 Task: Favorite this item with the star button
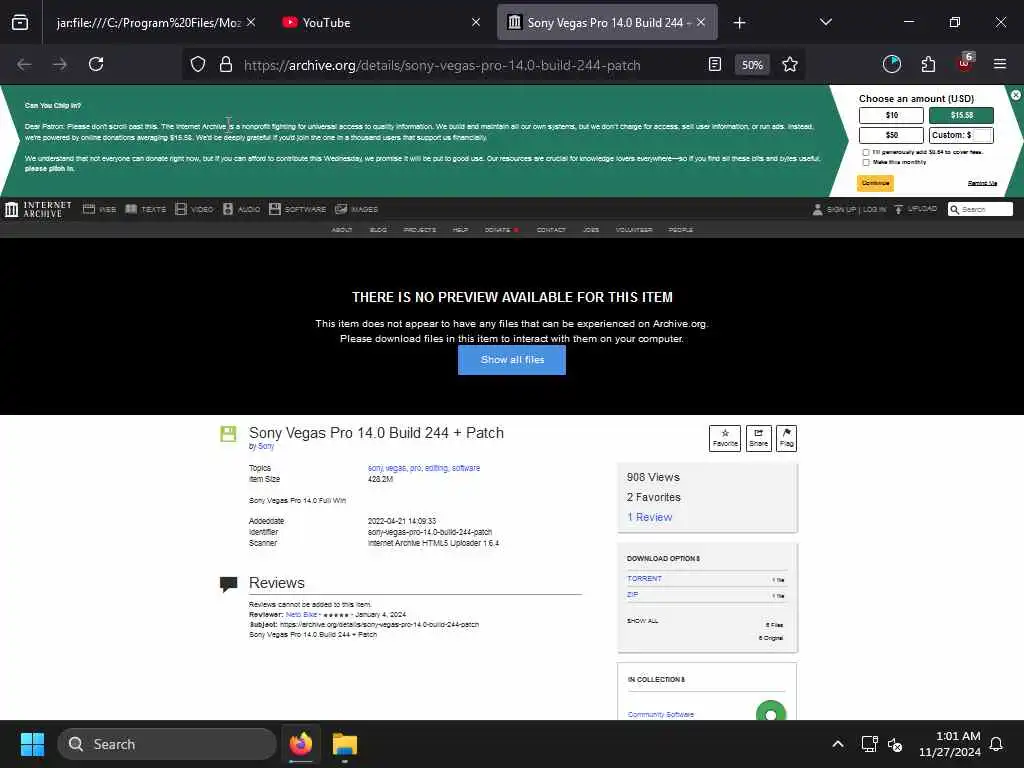(725, 438)
